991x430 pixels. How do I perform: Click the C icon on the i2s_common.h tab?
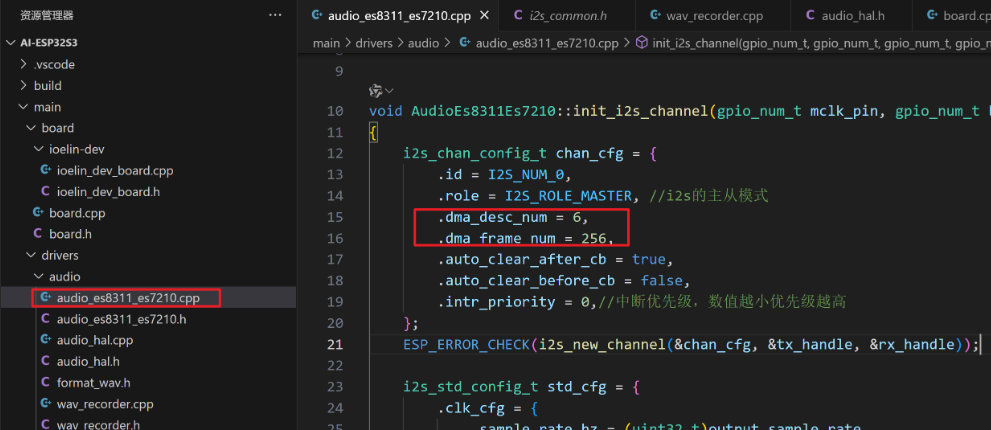click(x=518, y=16)
